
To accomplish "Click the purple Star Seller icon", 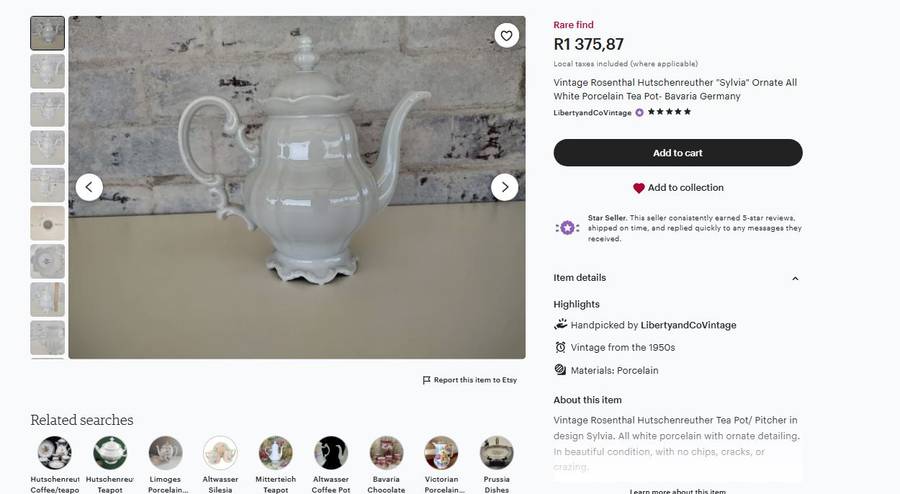I will point(567,228).
